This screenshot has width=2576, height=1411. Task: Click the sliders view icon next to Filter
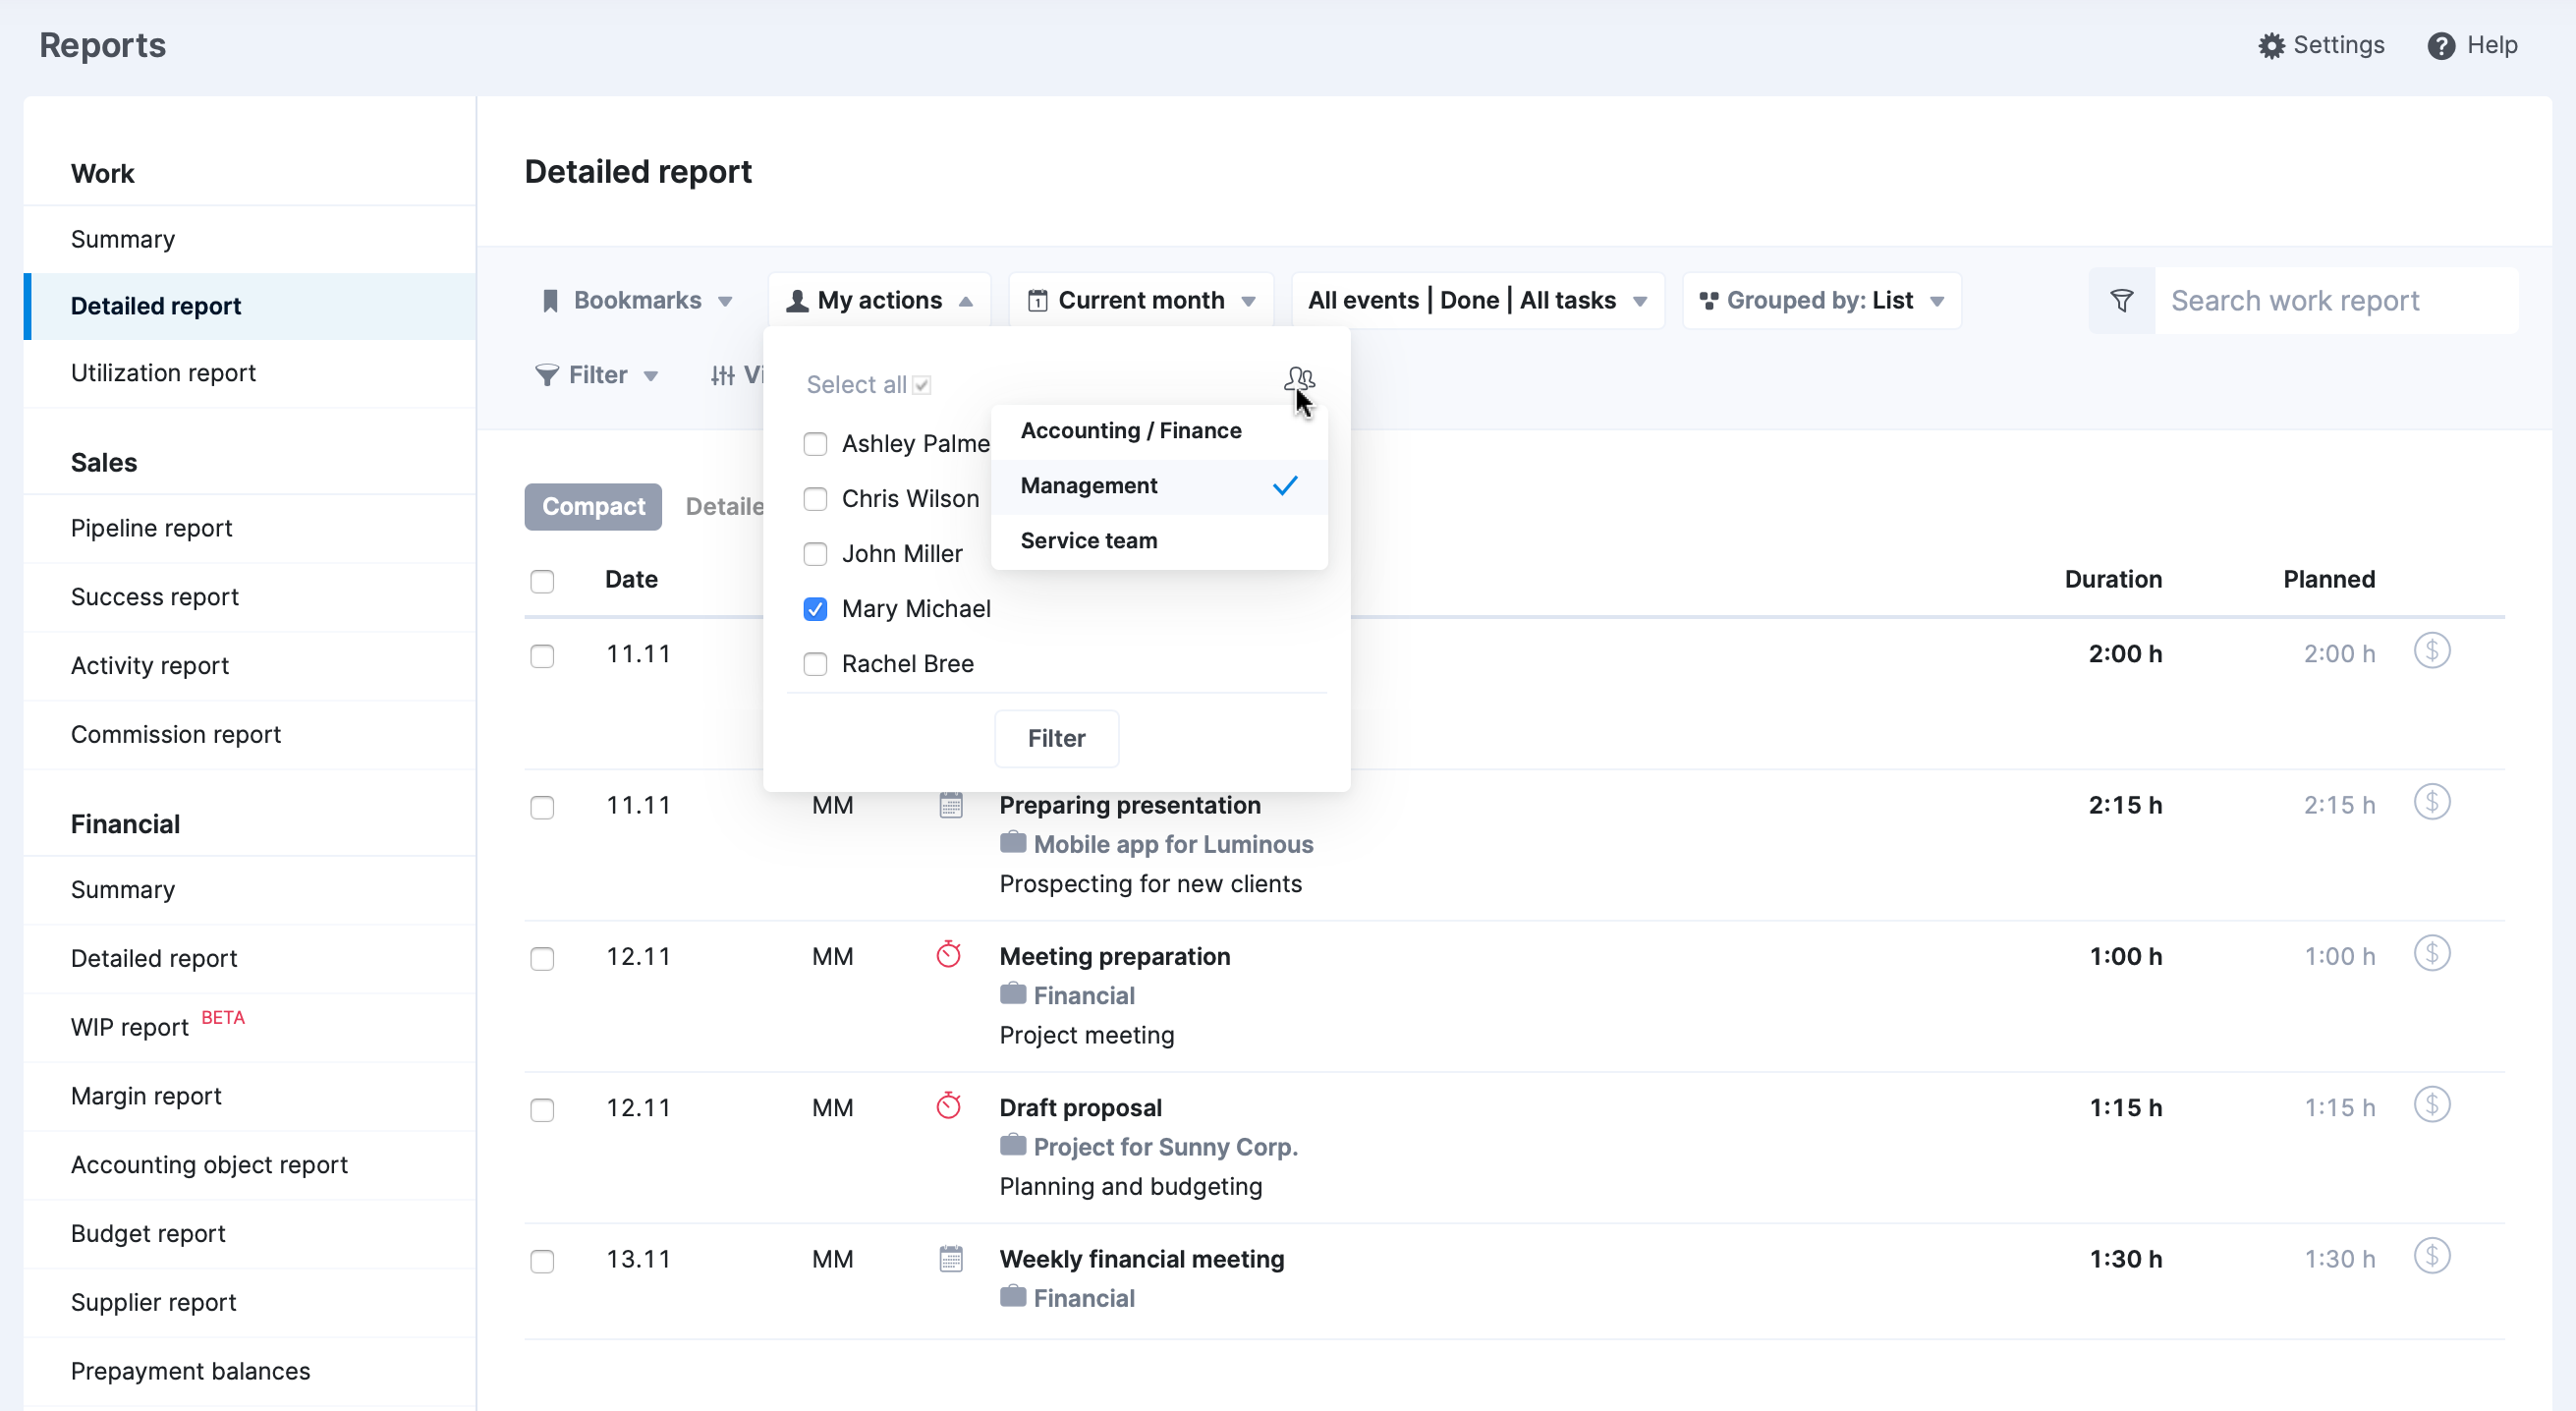[x=722, y=376]
